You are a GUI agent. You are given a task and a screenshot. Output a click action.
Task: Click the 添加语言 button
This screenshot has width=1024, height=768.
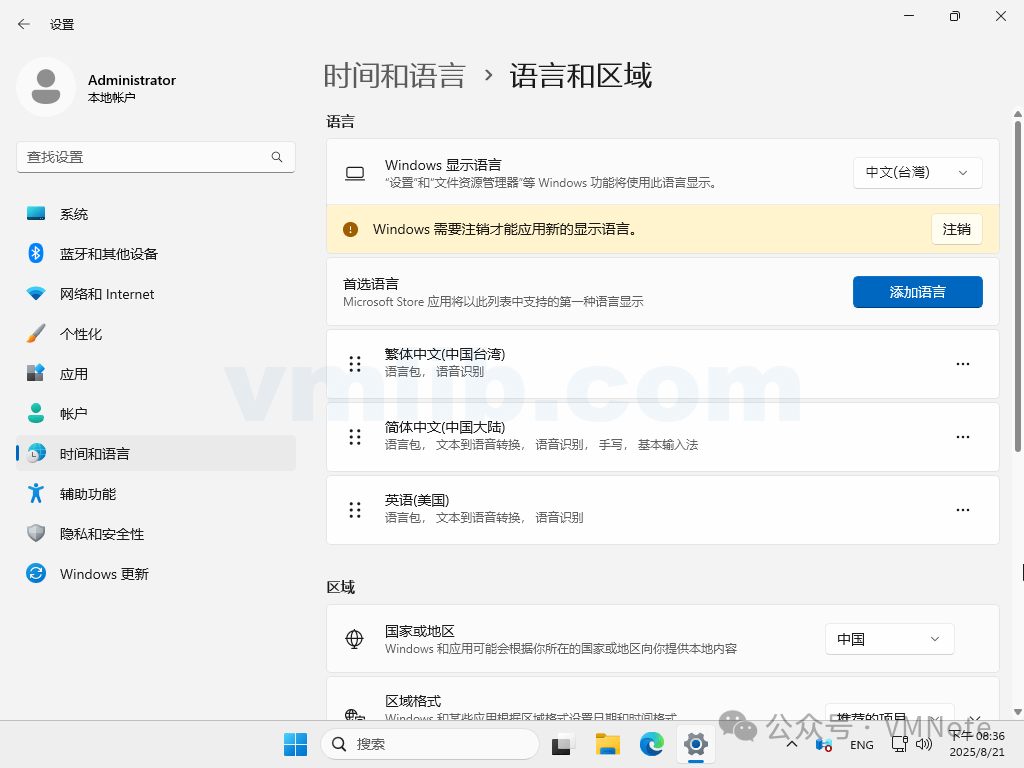click(917, 292)
